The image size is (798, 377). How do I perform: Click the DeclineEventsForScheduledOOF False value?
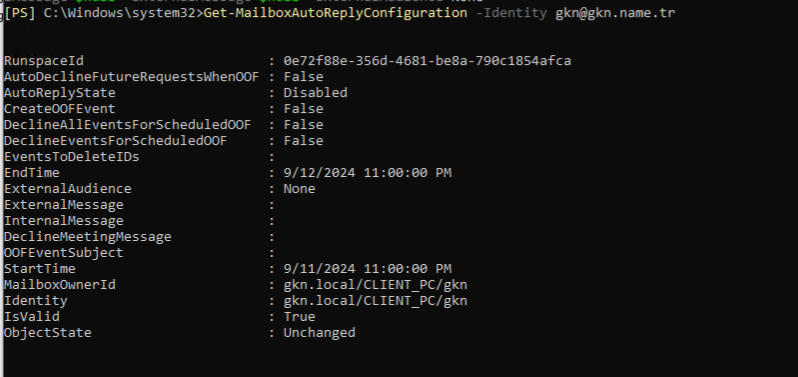click(x=303, y=141)
